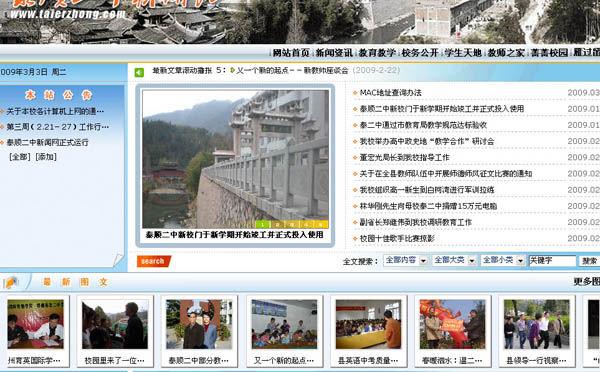Click the 更多图 link at the right of 最新图文
Screen dimensions: 600x372
click(587, 282)
